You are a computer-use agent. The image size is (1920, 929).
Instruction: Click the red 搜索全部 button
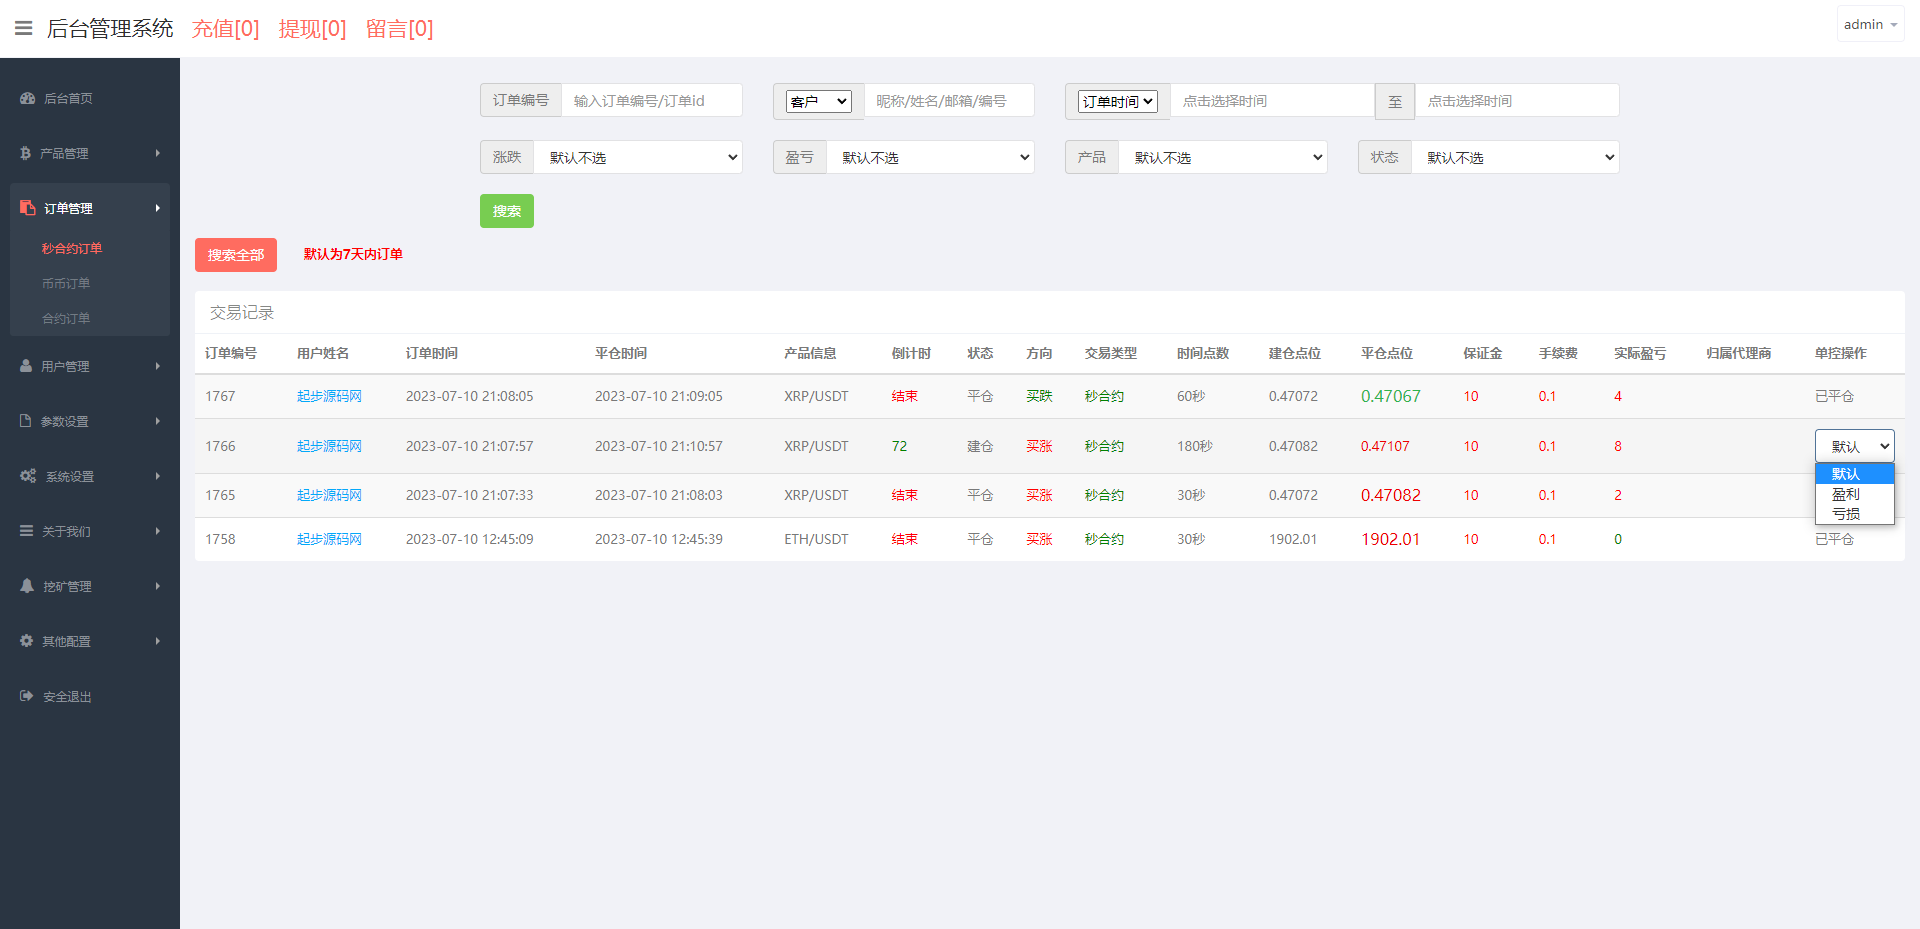click(x=236, y=255)
